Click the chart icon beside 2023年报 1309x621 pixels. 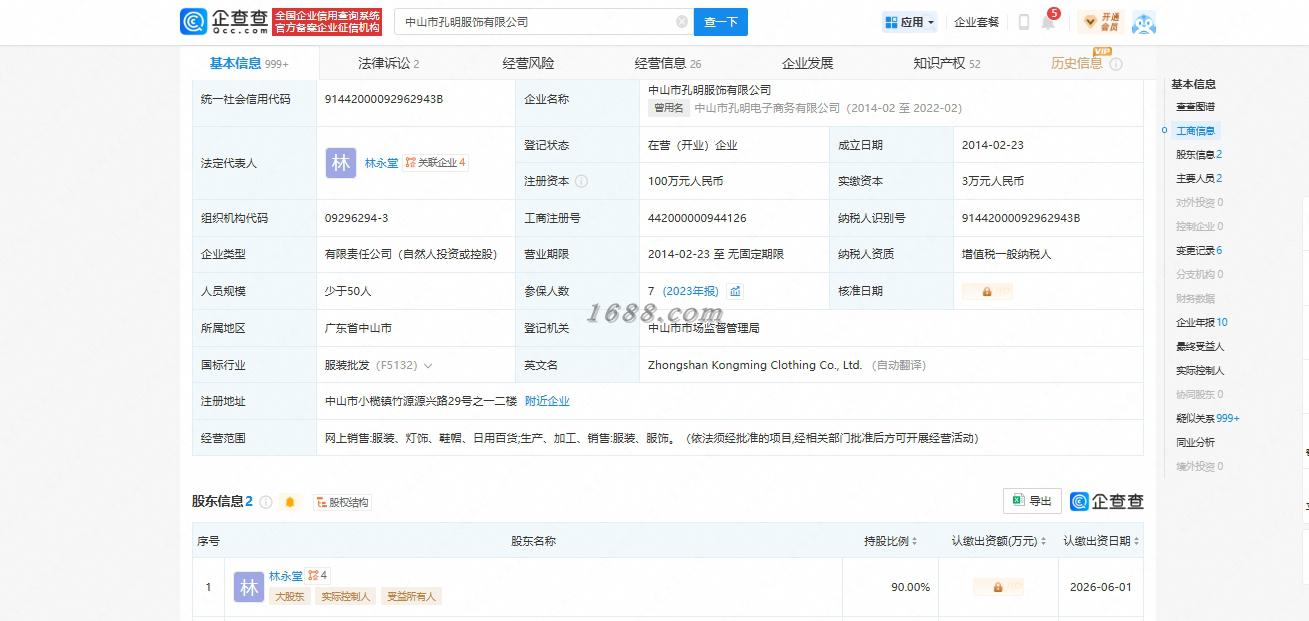coord(735,291)
